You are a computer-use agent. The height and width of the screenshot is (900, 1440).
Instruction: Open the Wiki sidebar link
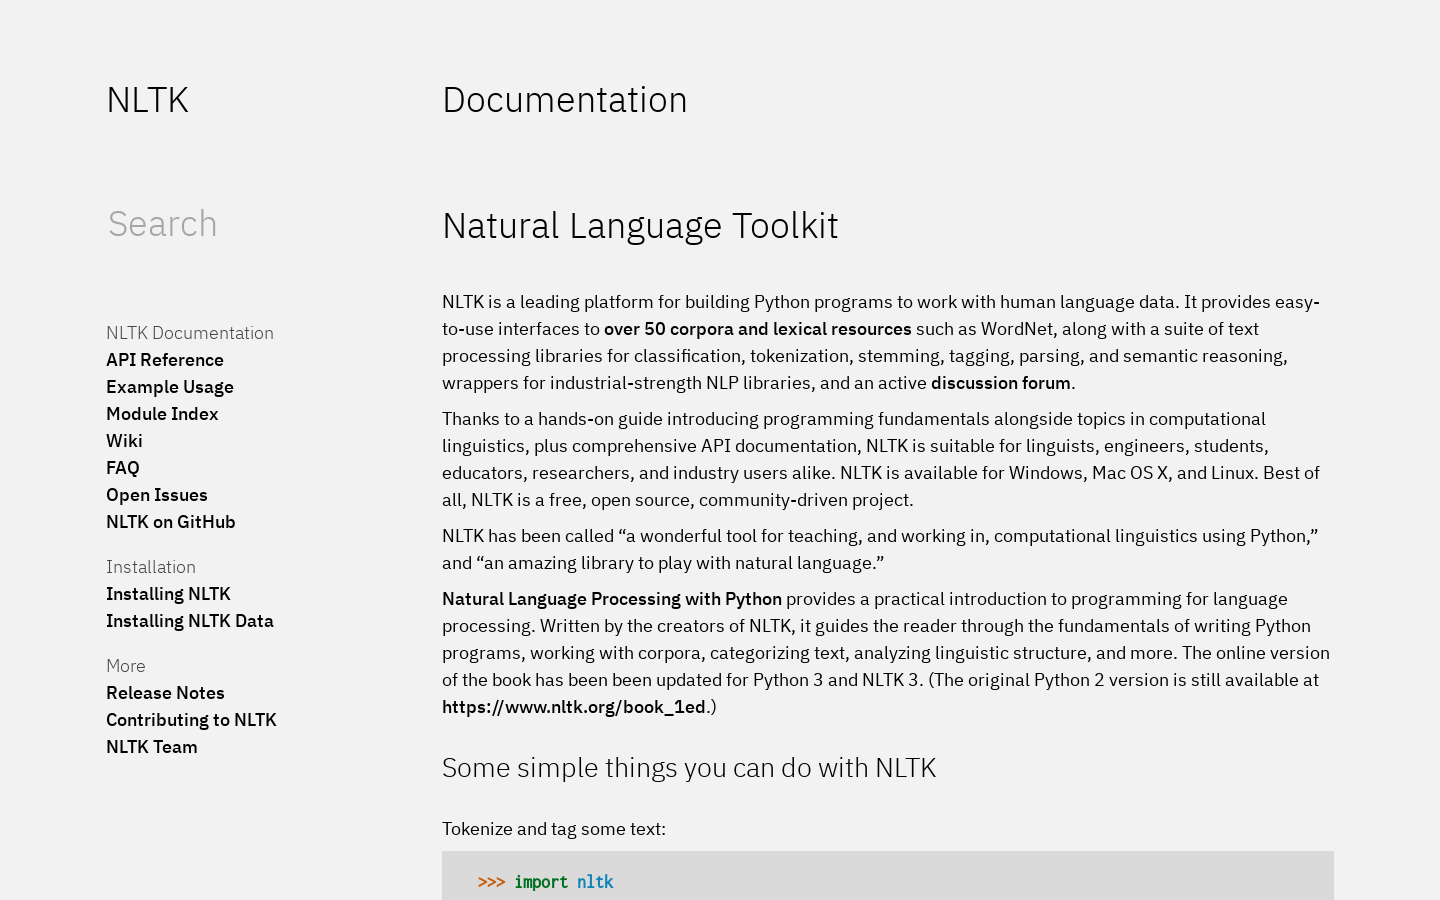(124, 441)
